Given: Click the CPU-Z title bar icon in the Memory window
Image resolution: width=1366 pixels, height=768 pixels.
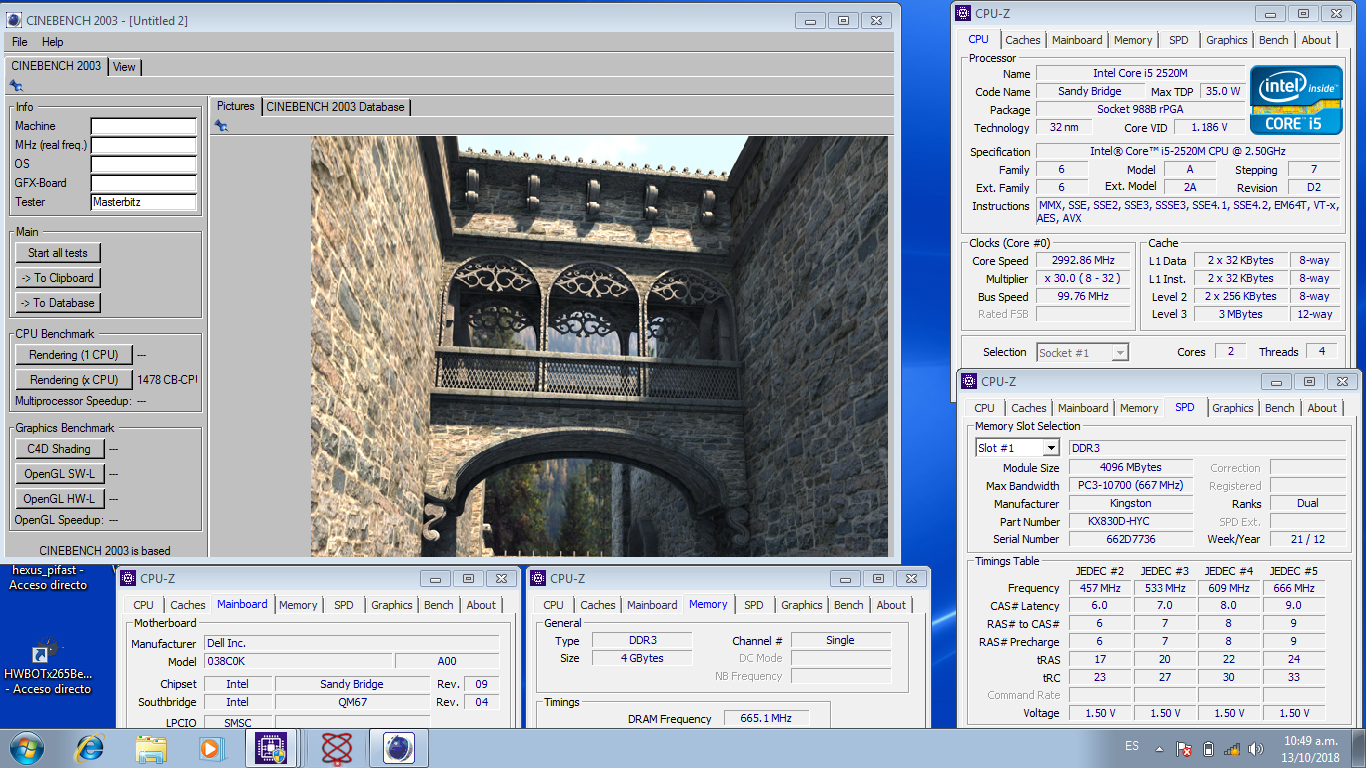Looking at the screenshot, I should (x=538, y=578).
